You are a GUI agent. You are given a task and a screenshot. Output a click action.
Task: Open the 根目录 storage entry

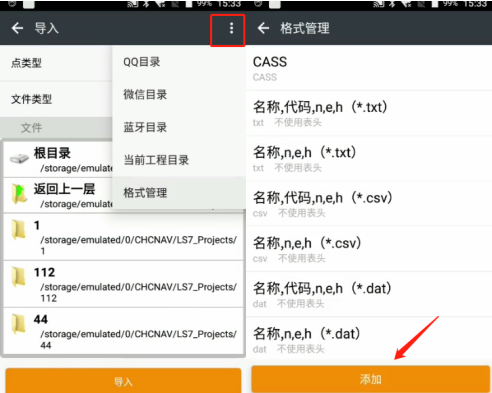(58, 159)
